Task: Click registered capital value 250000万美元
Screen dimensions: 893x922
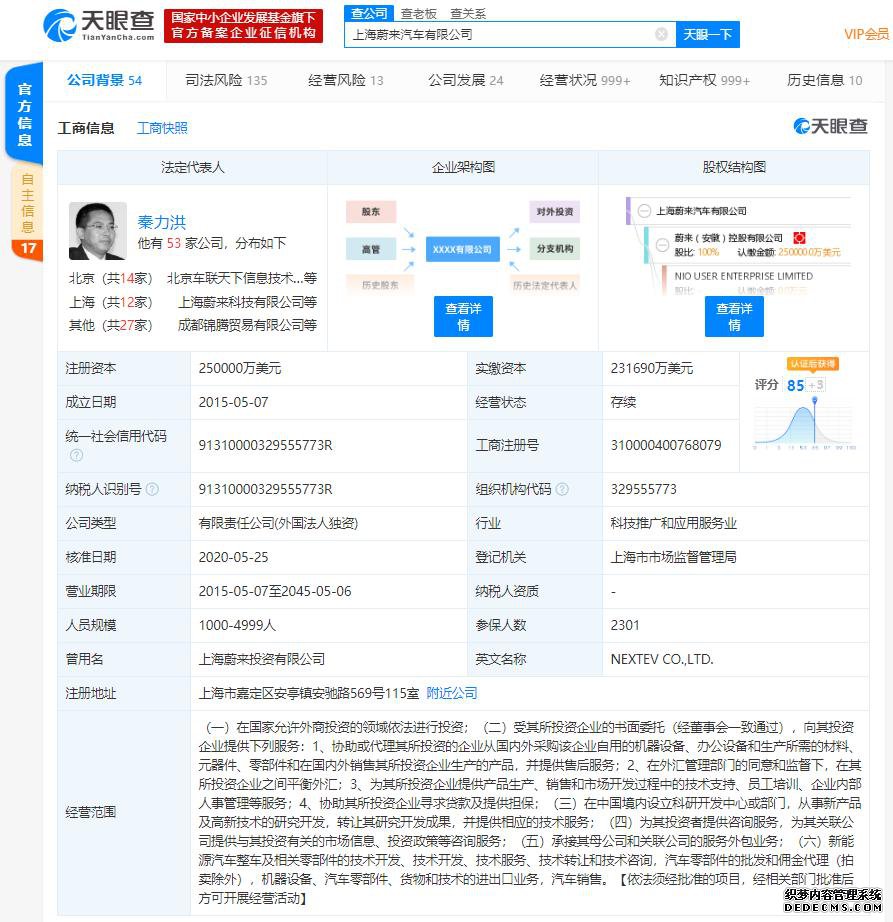Action: click(240, 368)
